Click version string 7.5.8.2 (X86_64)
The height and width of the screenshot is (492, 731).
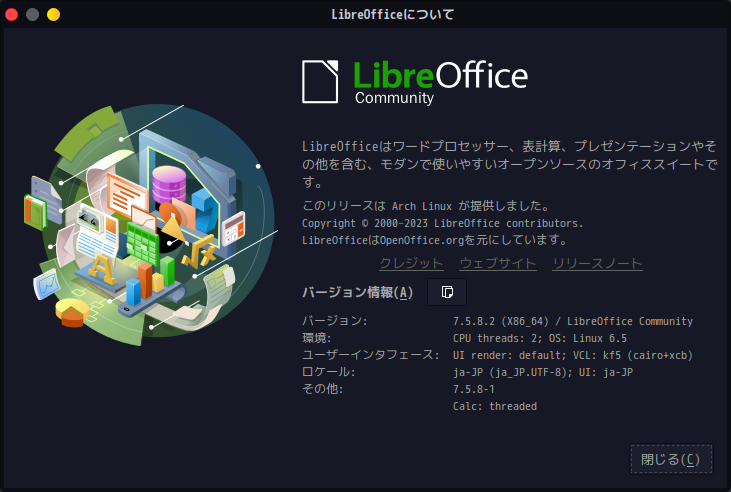coord(501,321)
